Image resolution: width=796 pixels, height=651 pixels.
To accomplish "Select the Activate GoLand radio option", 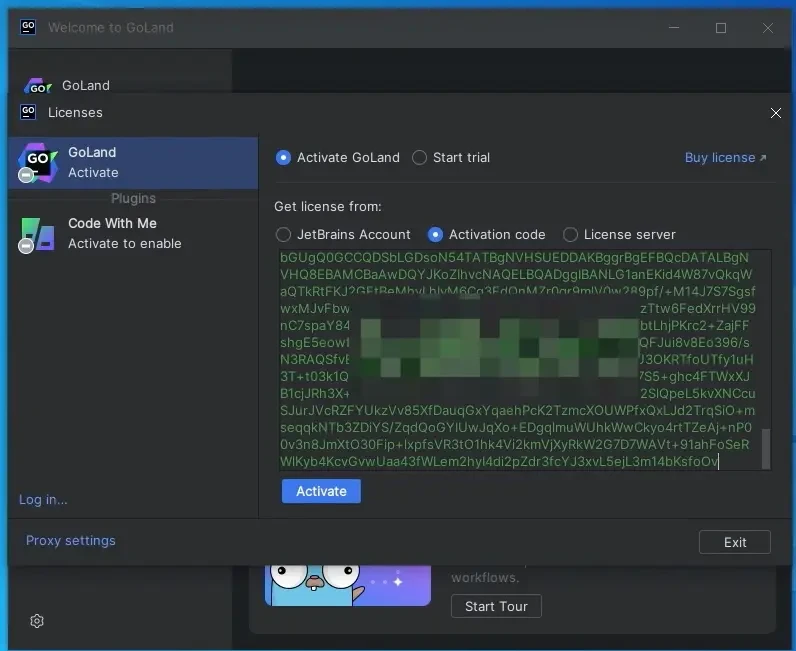I will pos(284,157).
